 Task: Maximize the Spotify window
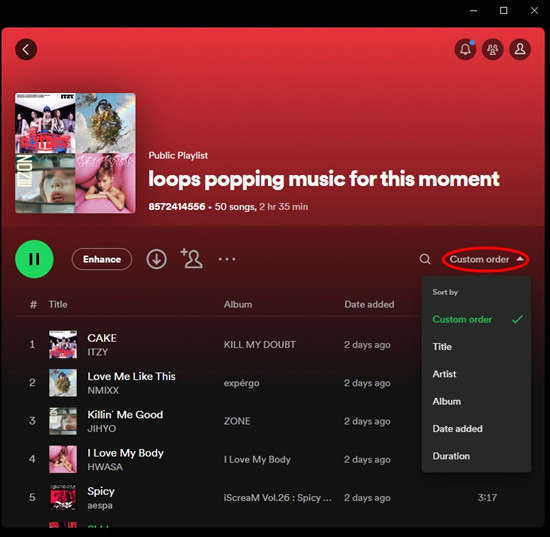[503, 11]
